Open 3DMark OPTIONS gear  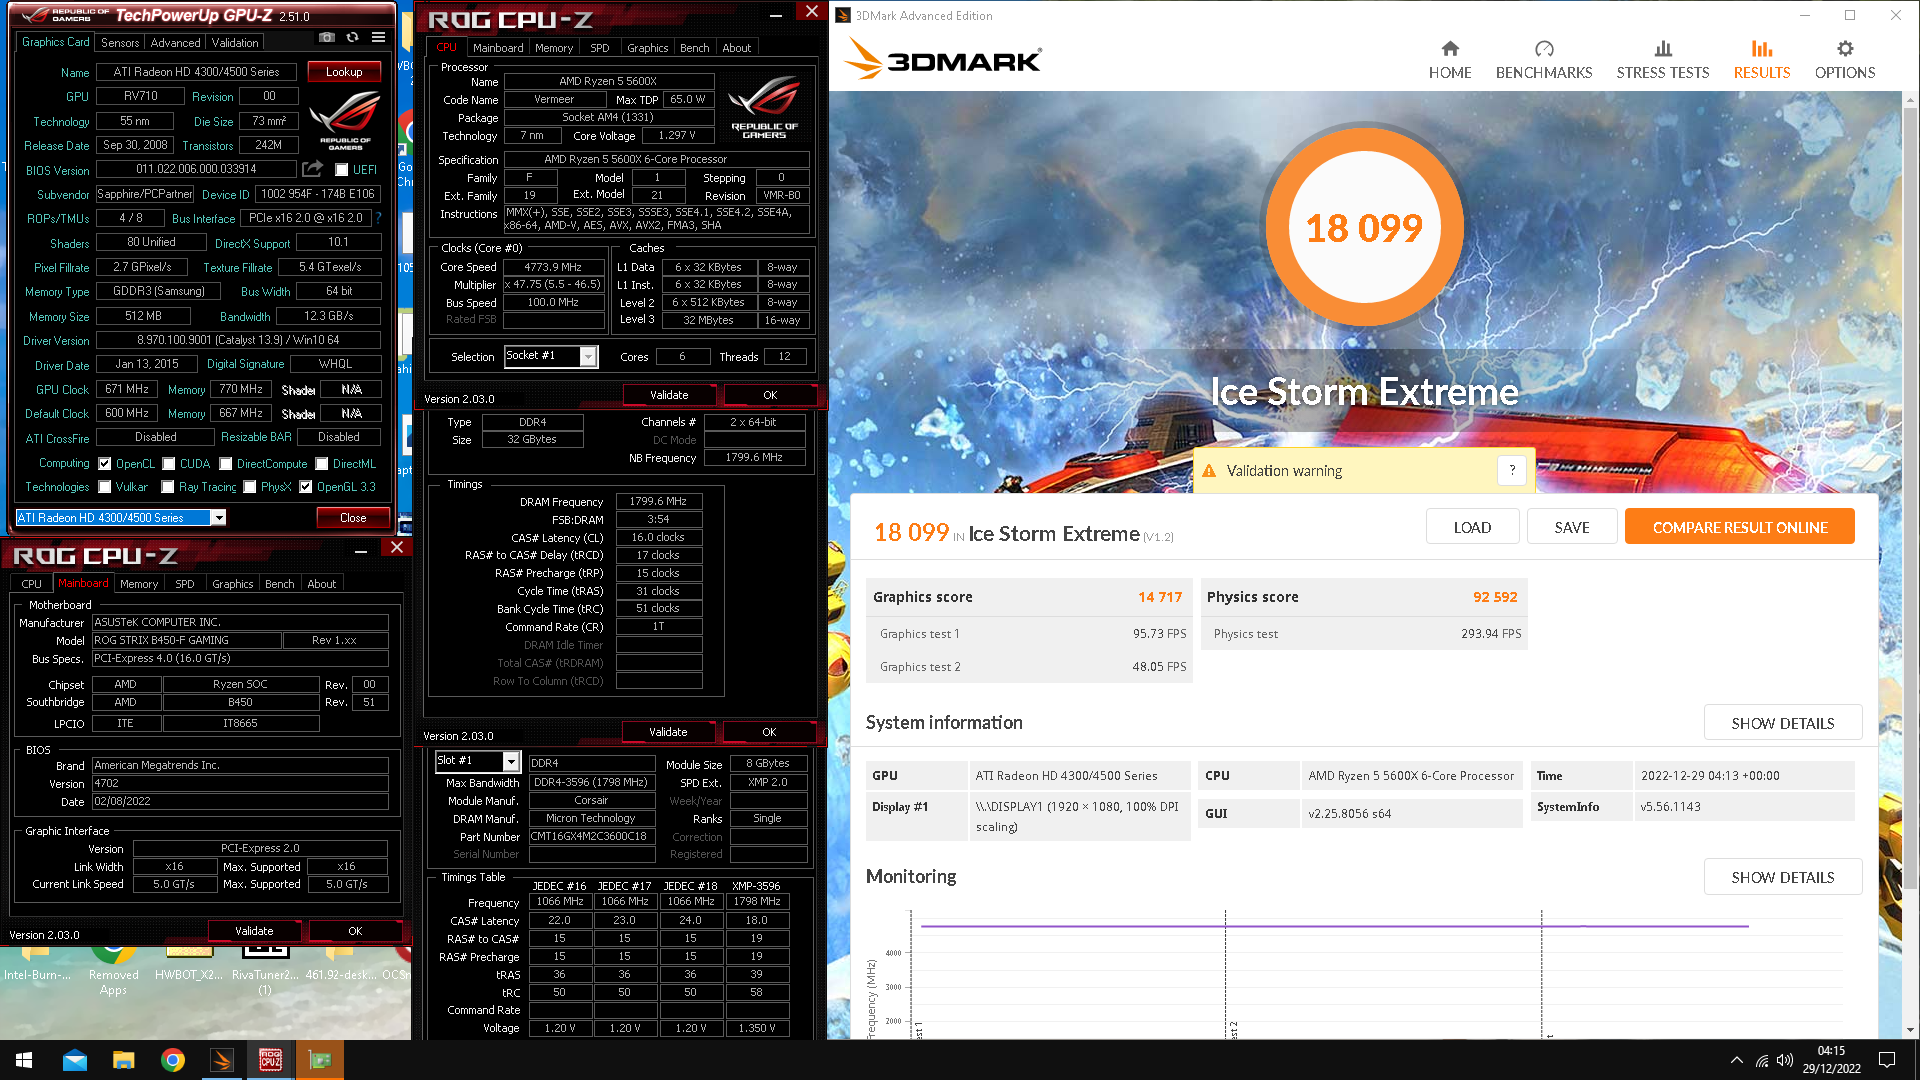click(x=1844, y=60)
